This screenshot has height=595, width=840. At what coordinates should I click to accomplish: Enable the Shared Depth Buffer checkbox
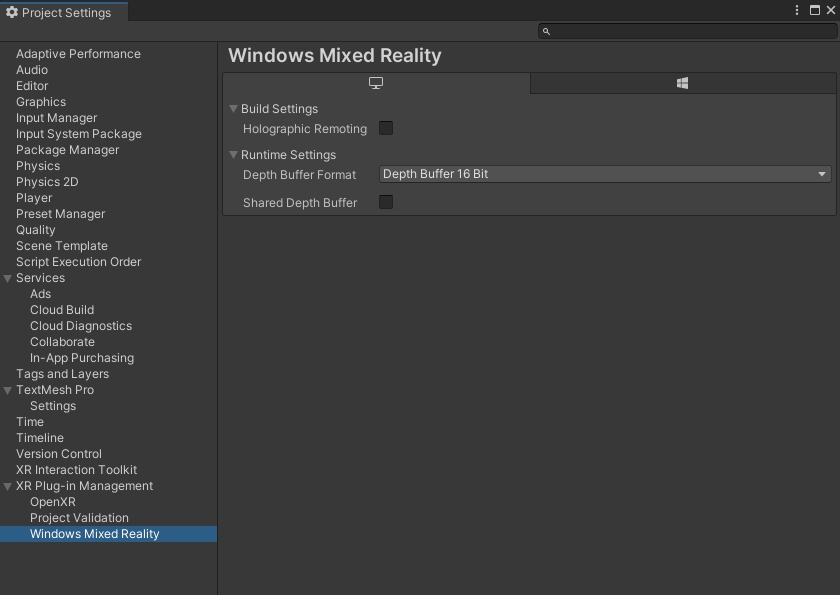tap(386, 202)
